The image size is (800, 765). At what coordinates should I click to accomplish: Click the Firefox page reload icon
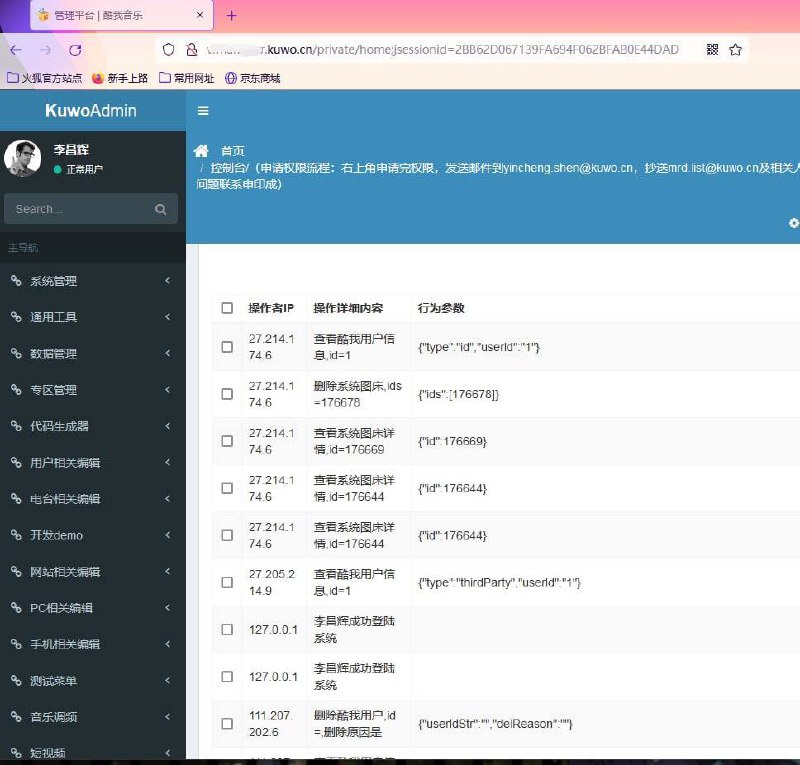75,48
